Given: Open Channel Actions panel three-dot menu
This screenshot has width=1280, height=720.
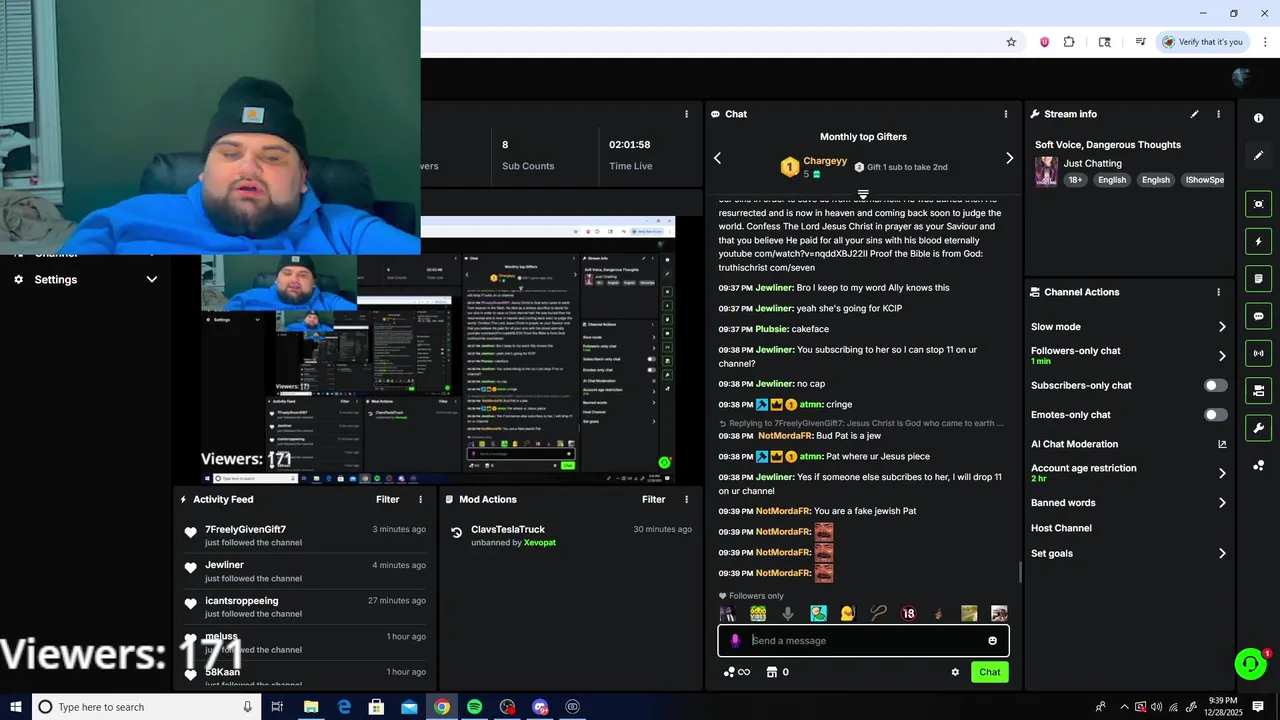Looking at the screenshot, I should [x=1218, y=292].
